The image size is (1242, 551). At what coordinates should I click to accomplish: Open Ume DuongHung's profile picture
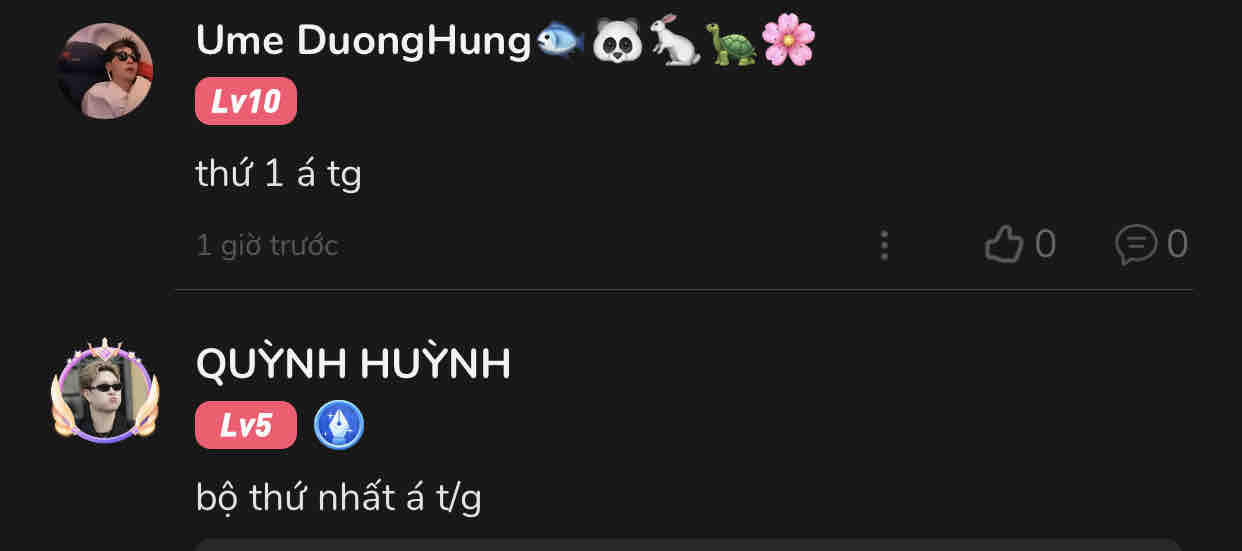[105, 71]
